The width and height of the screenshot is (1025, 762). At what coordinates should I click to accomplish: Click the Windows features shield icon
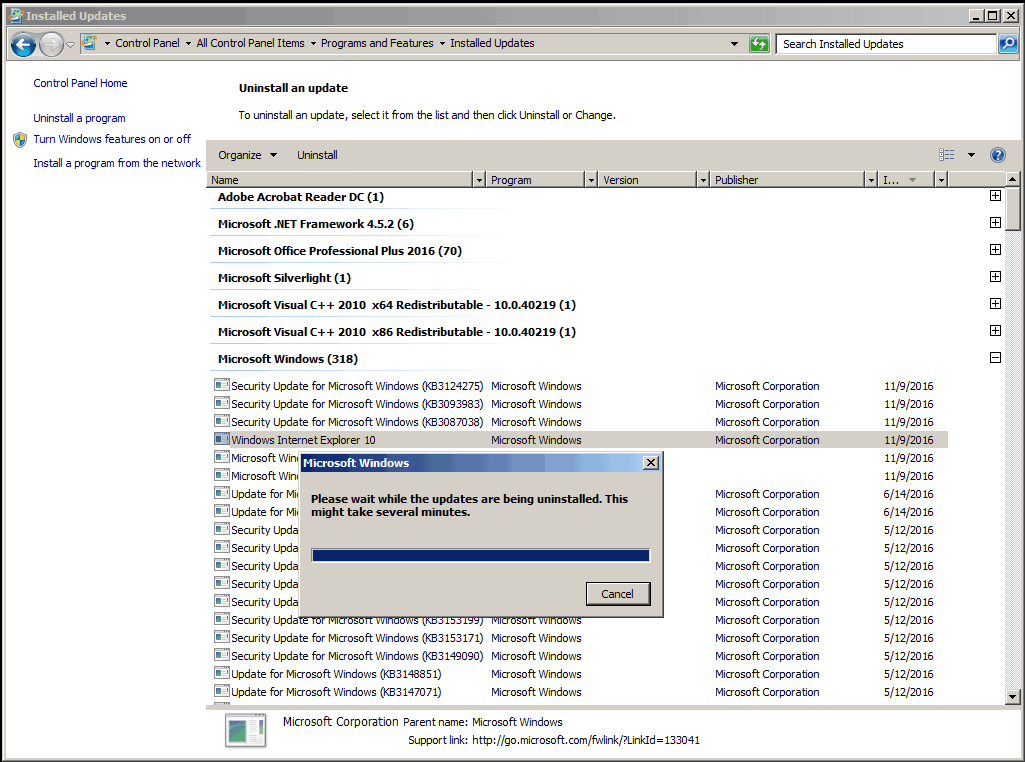click(20, 139)
